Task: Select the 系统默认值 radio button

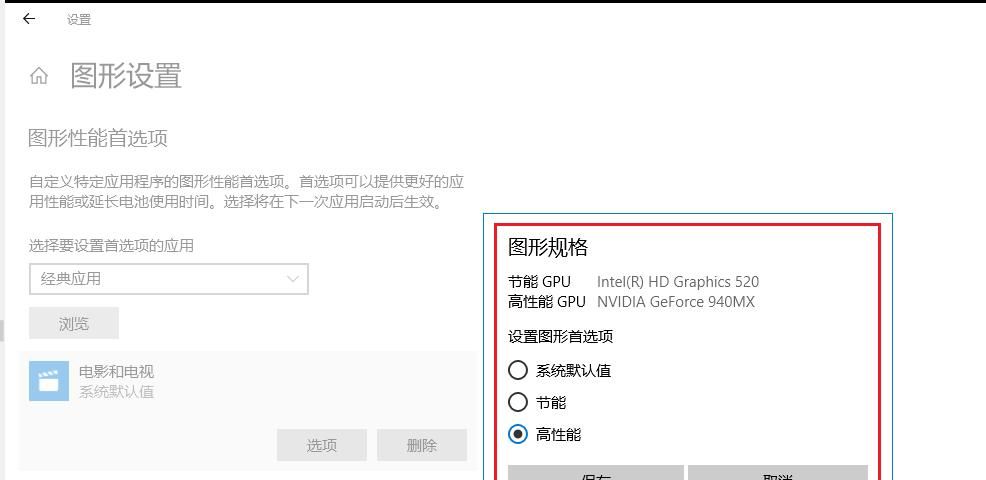Action: pyautogui.click(x=518, y=370)
